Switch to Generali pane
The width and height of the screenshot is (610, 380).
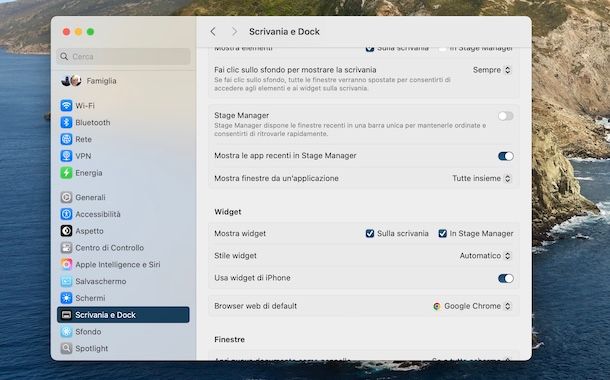pos(123,197)
